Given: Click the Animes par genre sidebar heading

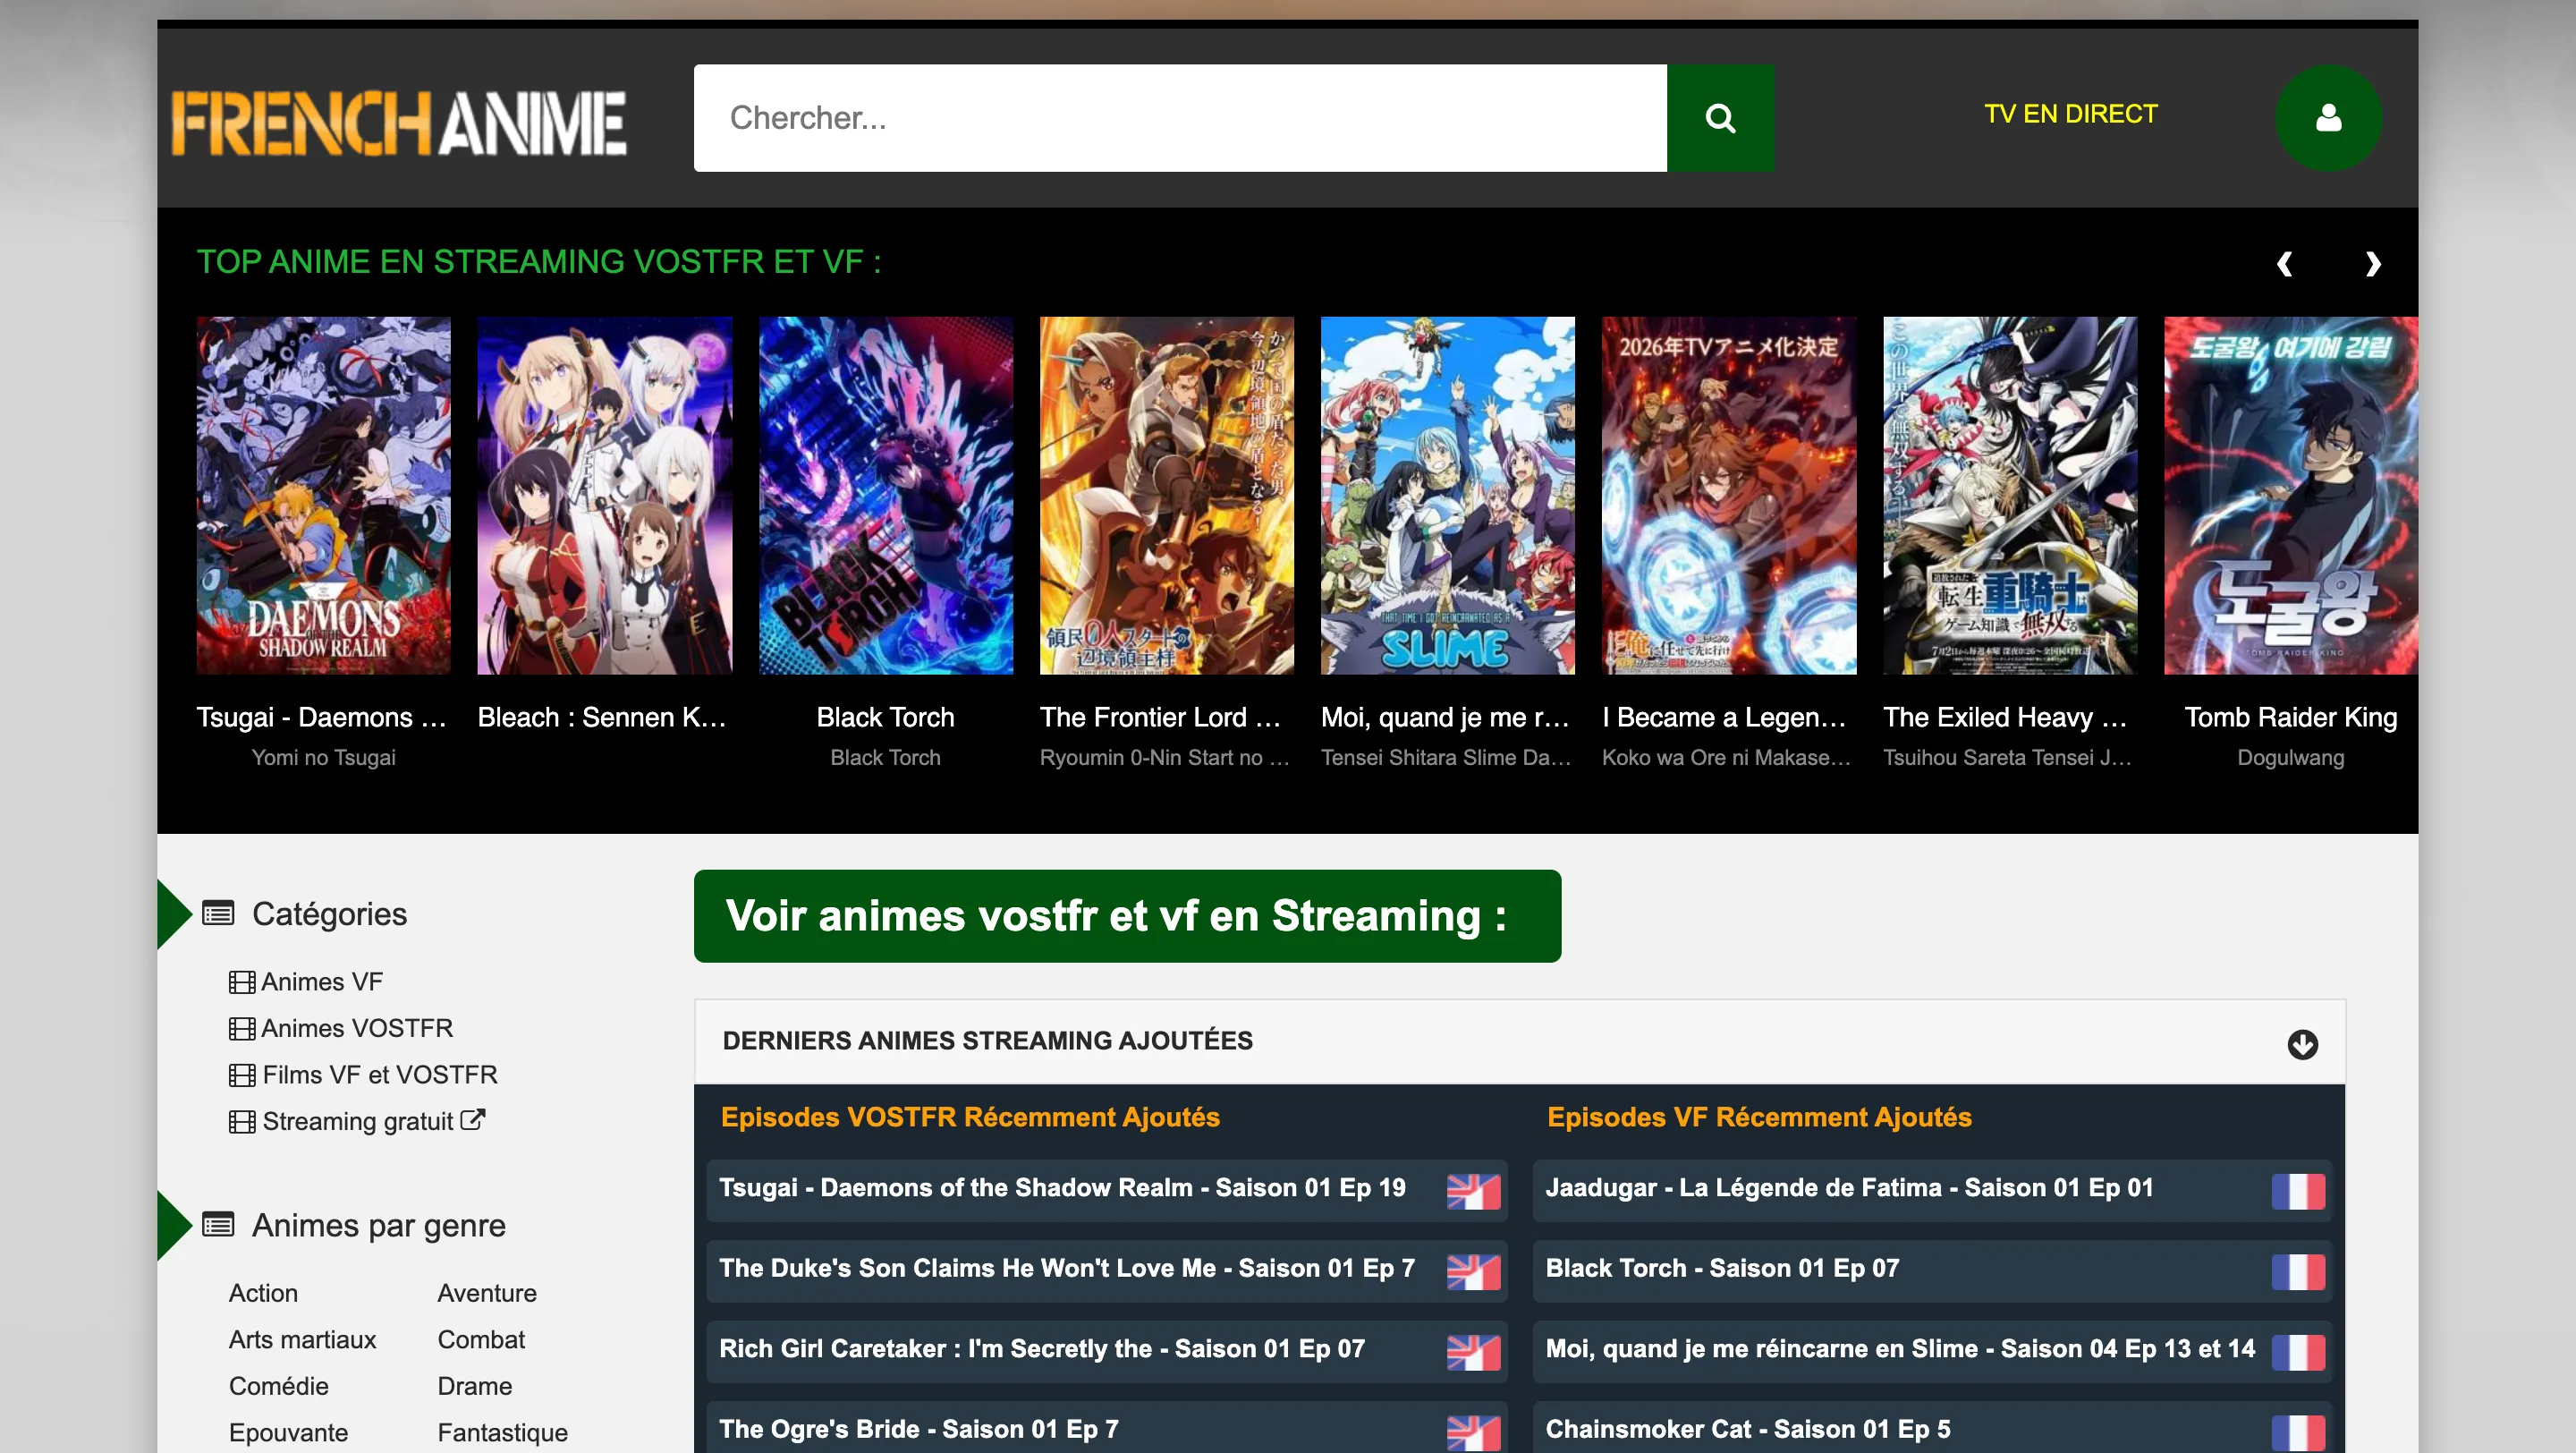Looking at the screenshot, I should tap(379, 1225).
